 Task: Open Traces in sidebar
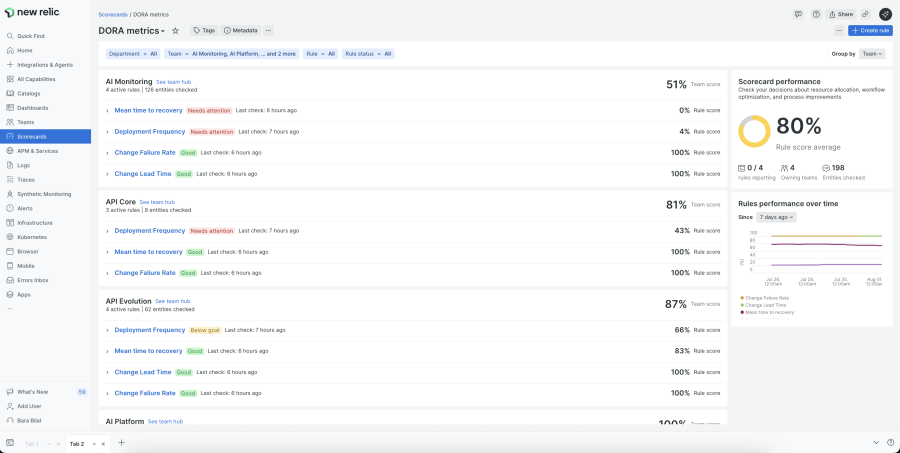pyautogui.click(x=45, y=180)
